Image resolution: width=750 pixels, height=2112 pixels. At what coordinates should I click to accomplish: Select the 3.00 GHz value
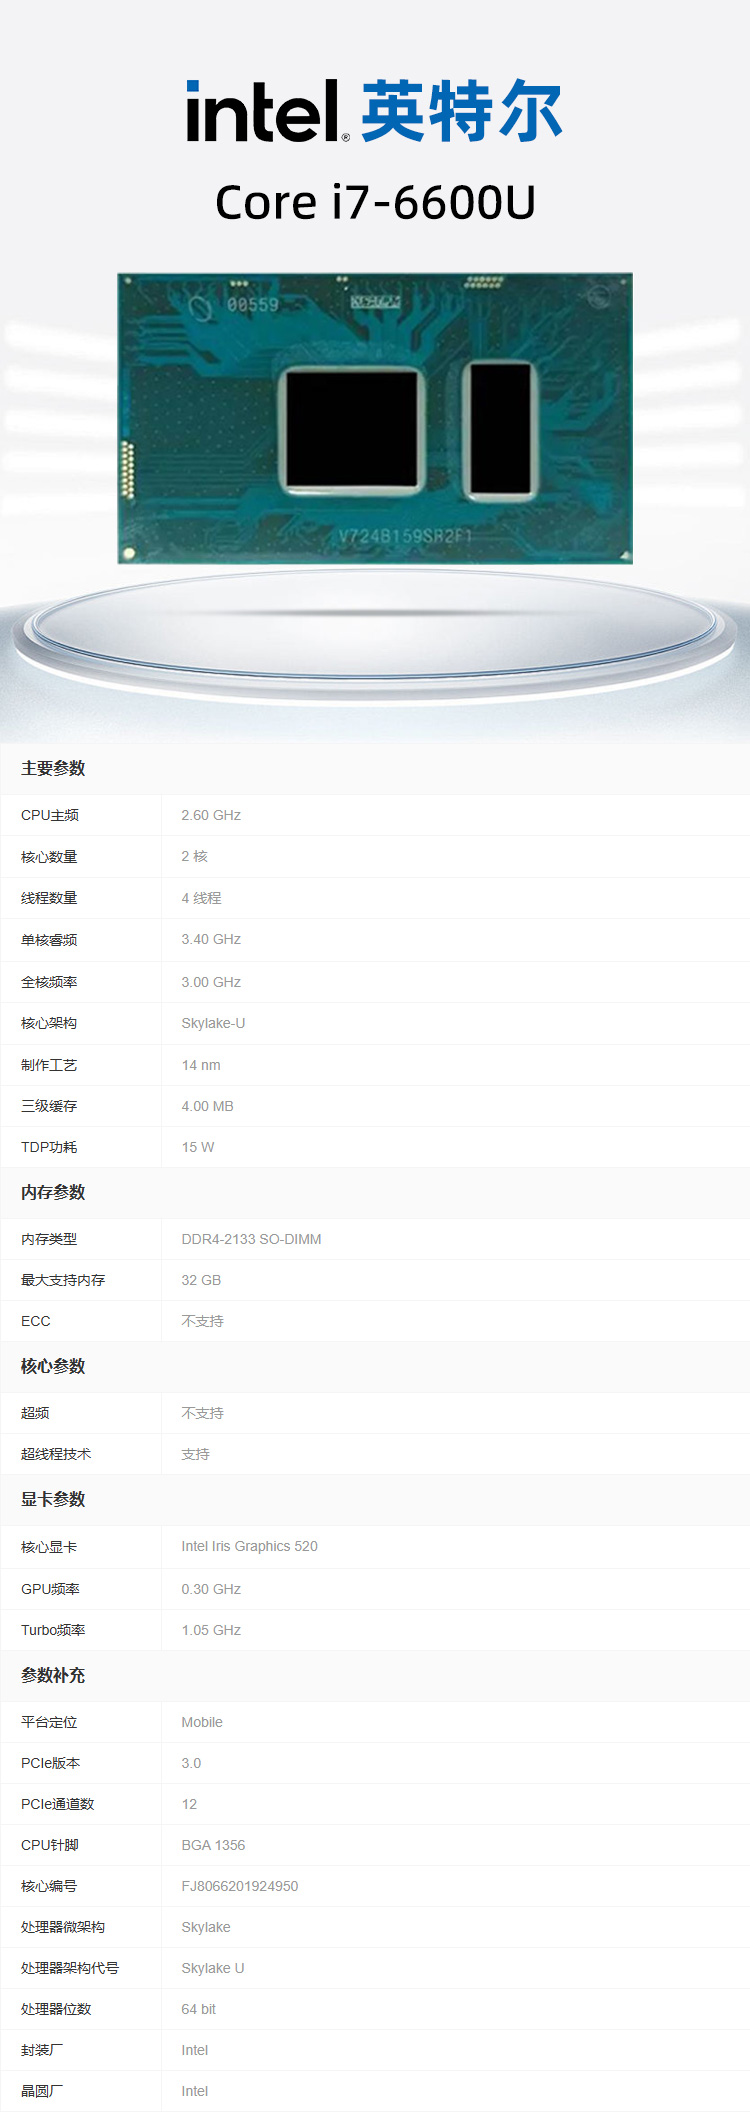click(x=211, y=982)
